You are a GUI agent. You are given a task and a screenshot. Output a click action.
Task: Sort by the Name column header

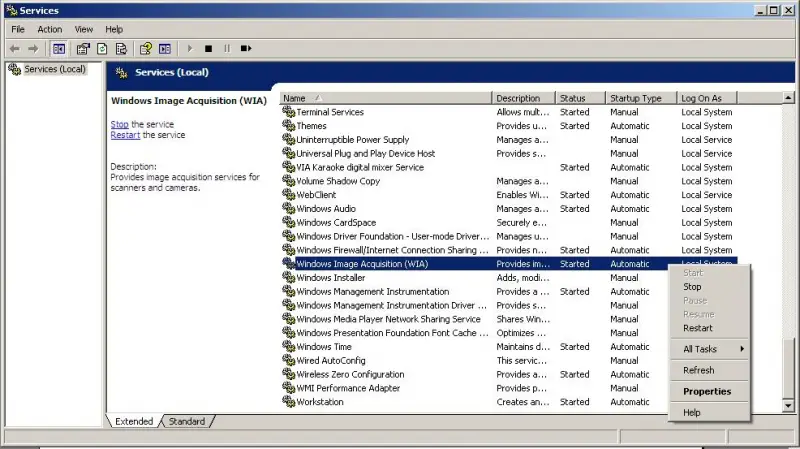386,98
